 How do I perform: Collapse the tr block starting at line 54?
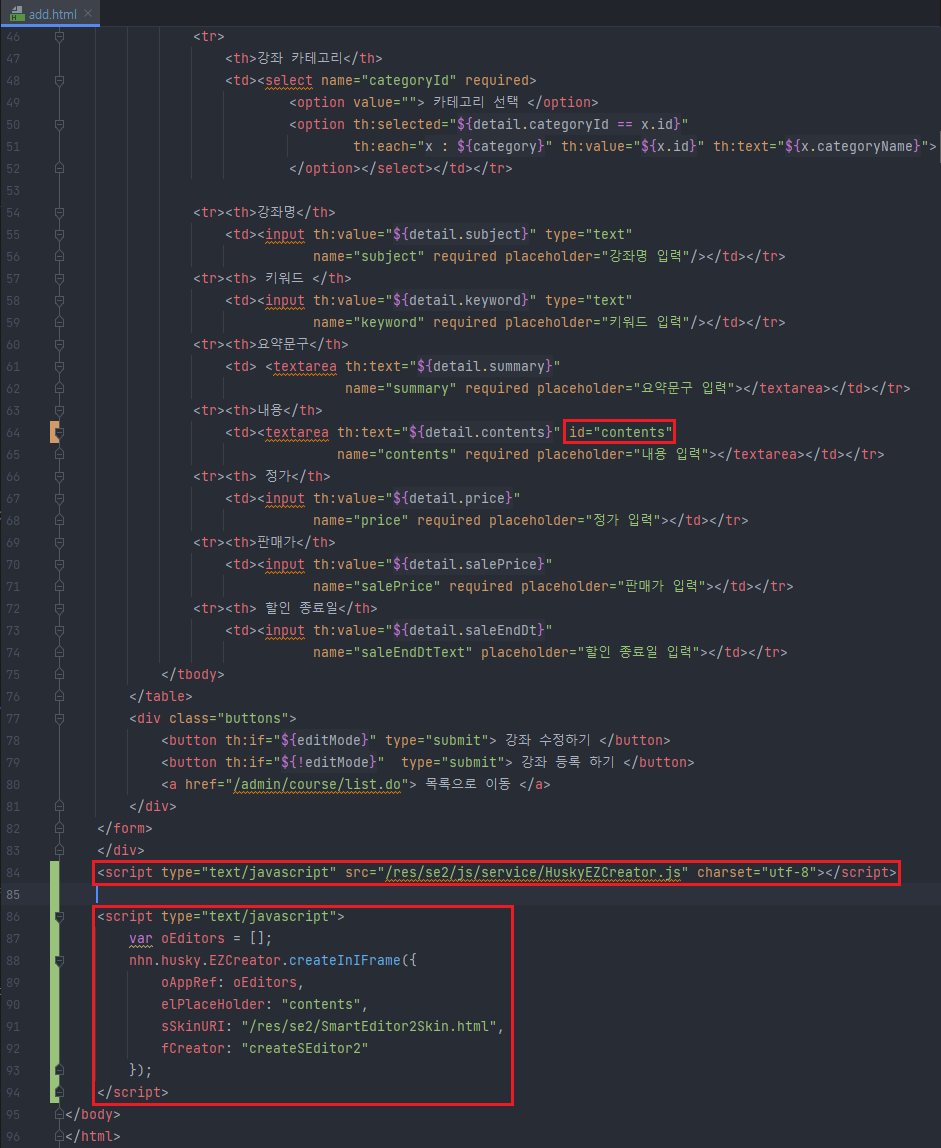tap(59, 212)
